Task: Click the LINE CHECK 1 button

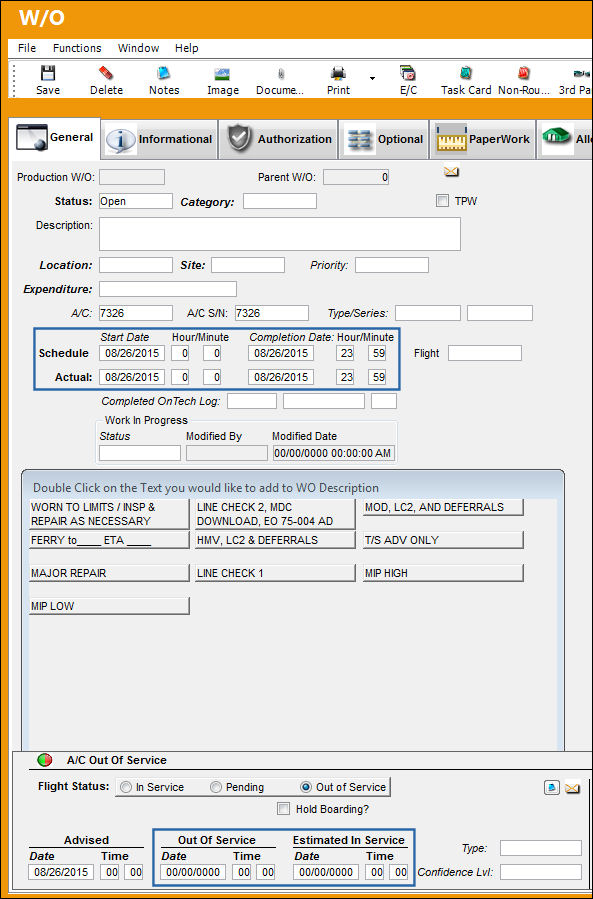Action: (275, 573)
